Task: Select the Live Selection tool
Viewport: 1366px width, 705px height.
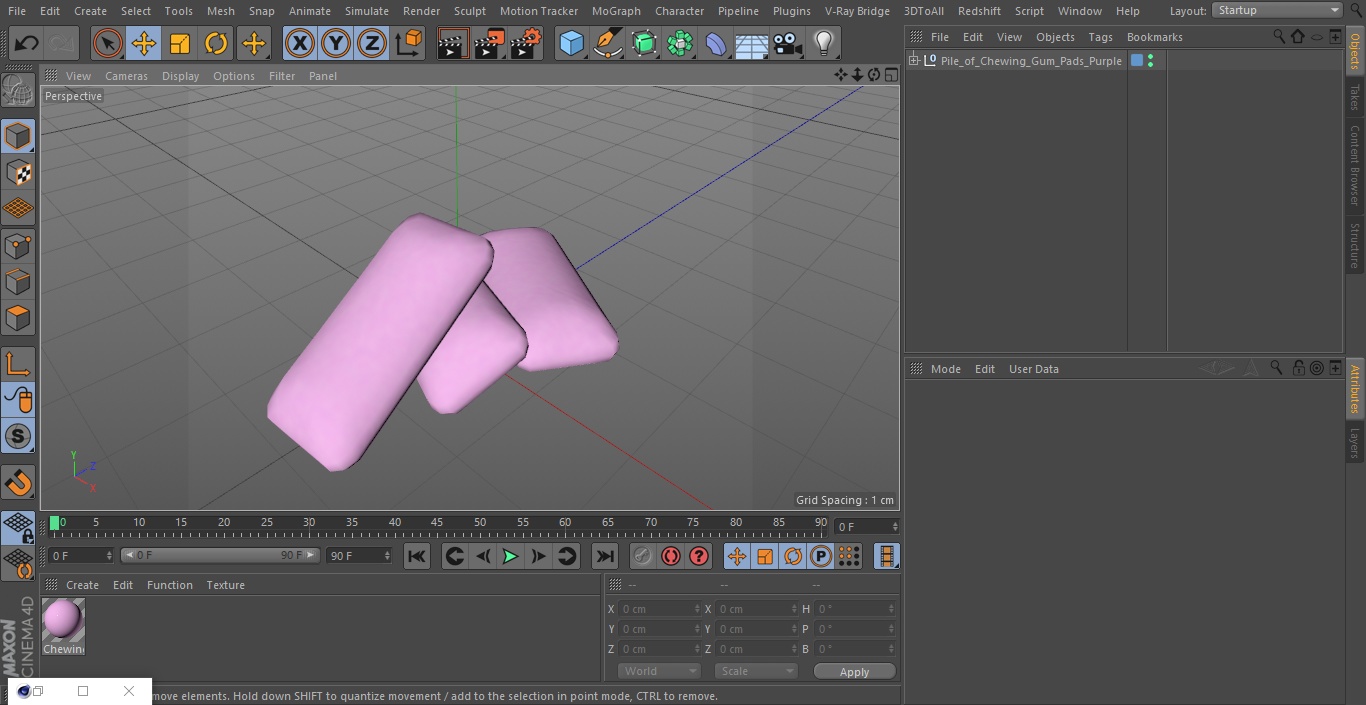Action: (108, 44)
